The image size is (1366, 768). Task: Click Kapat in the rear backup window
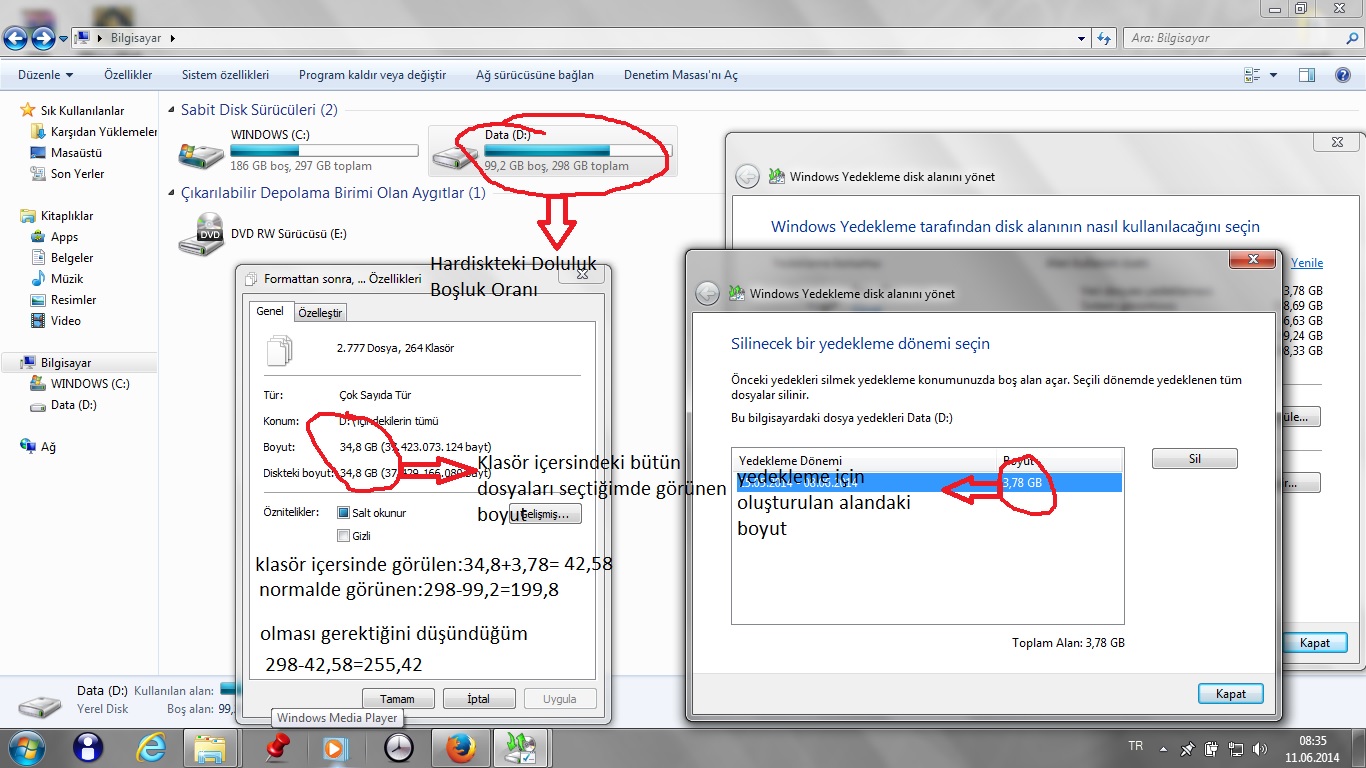pos(1315,643)
